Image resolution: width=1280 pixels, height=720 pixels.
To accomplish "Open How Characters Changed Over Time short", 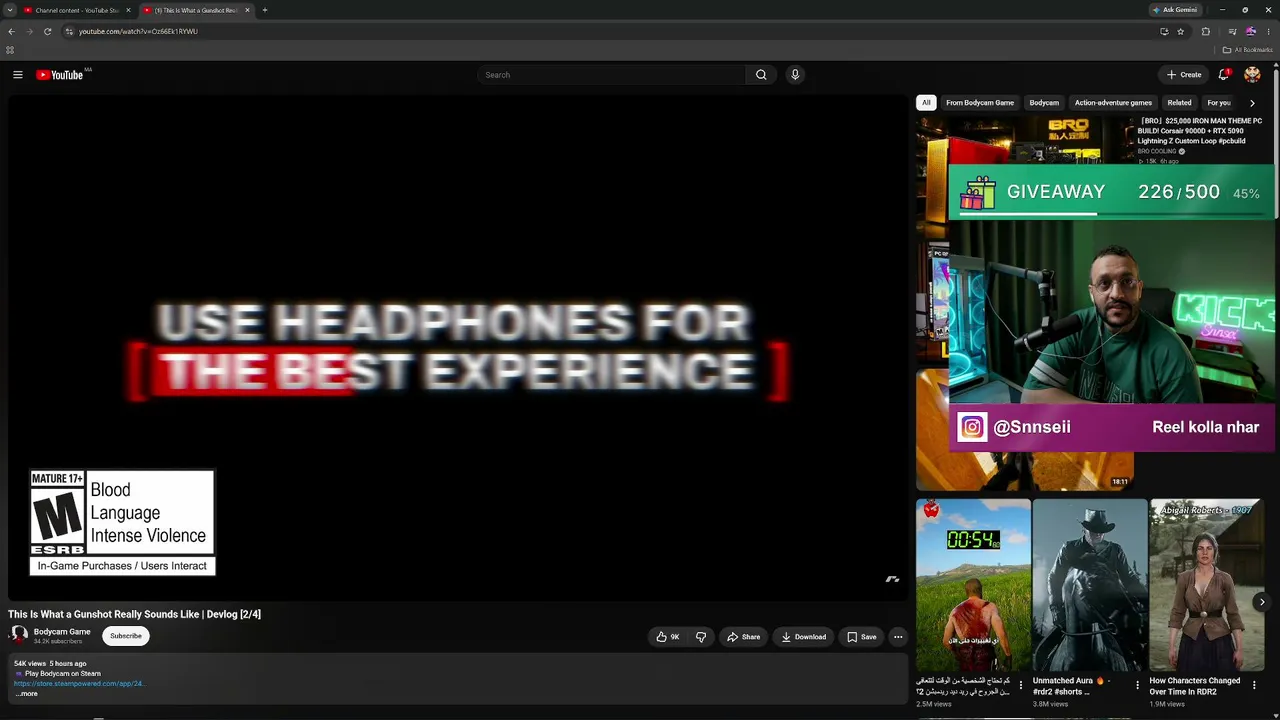I will 1206,585.
